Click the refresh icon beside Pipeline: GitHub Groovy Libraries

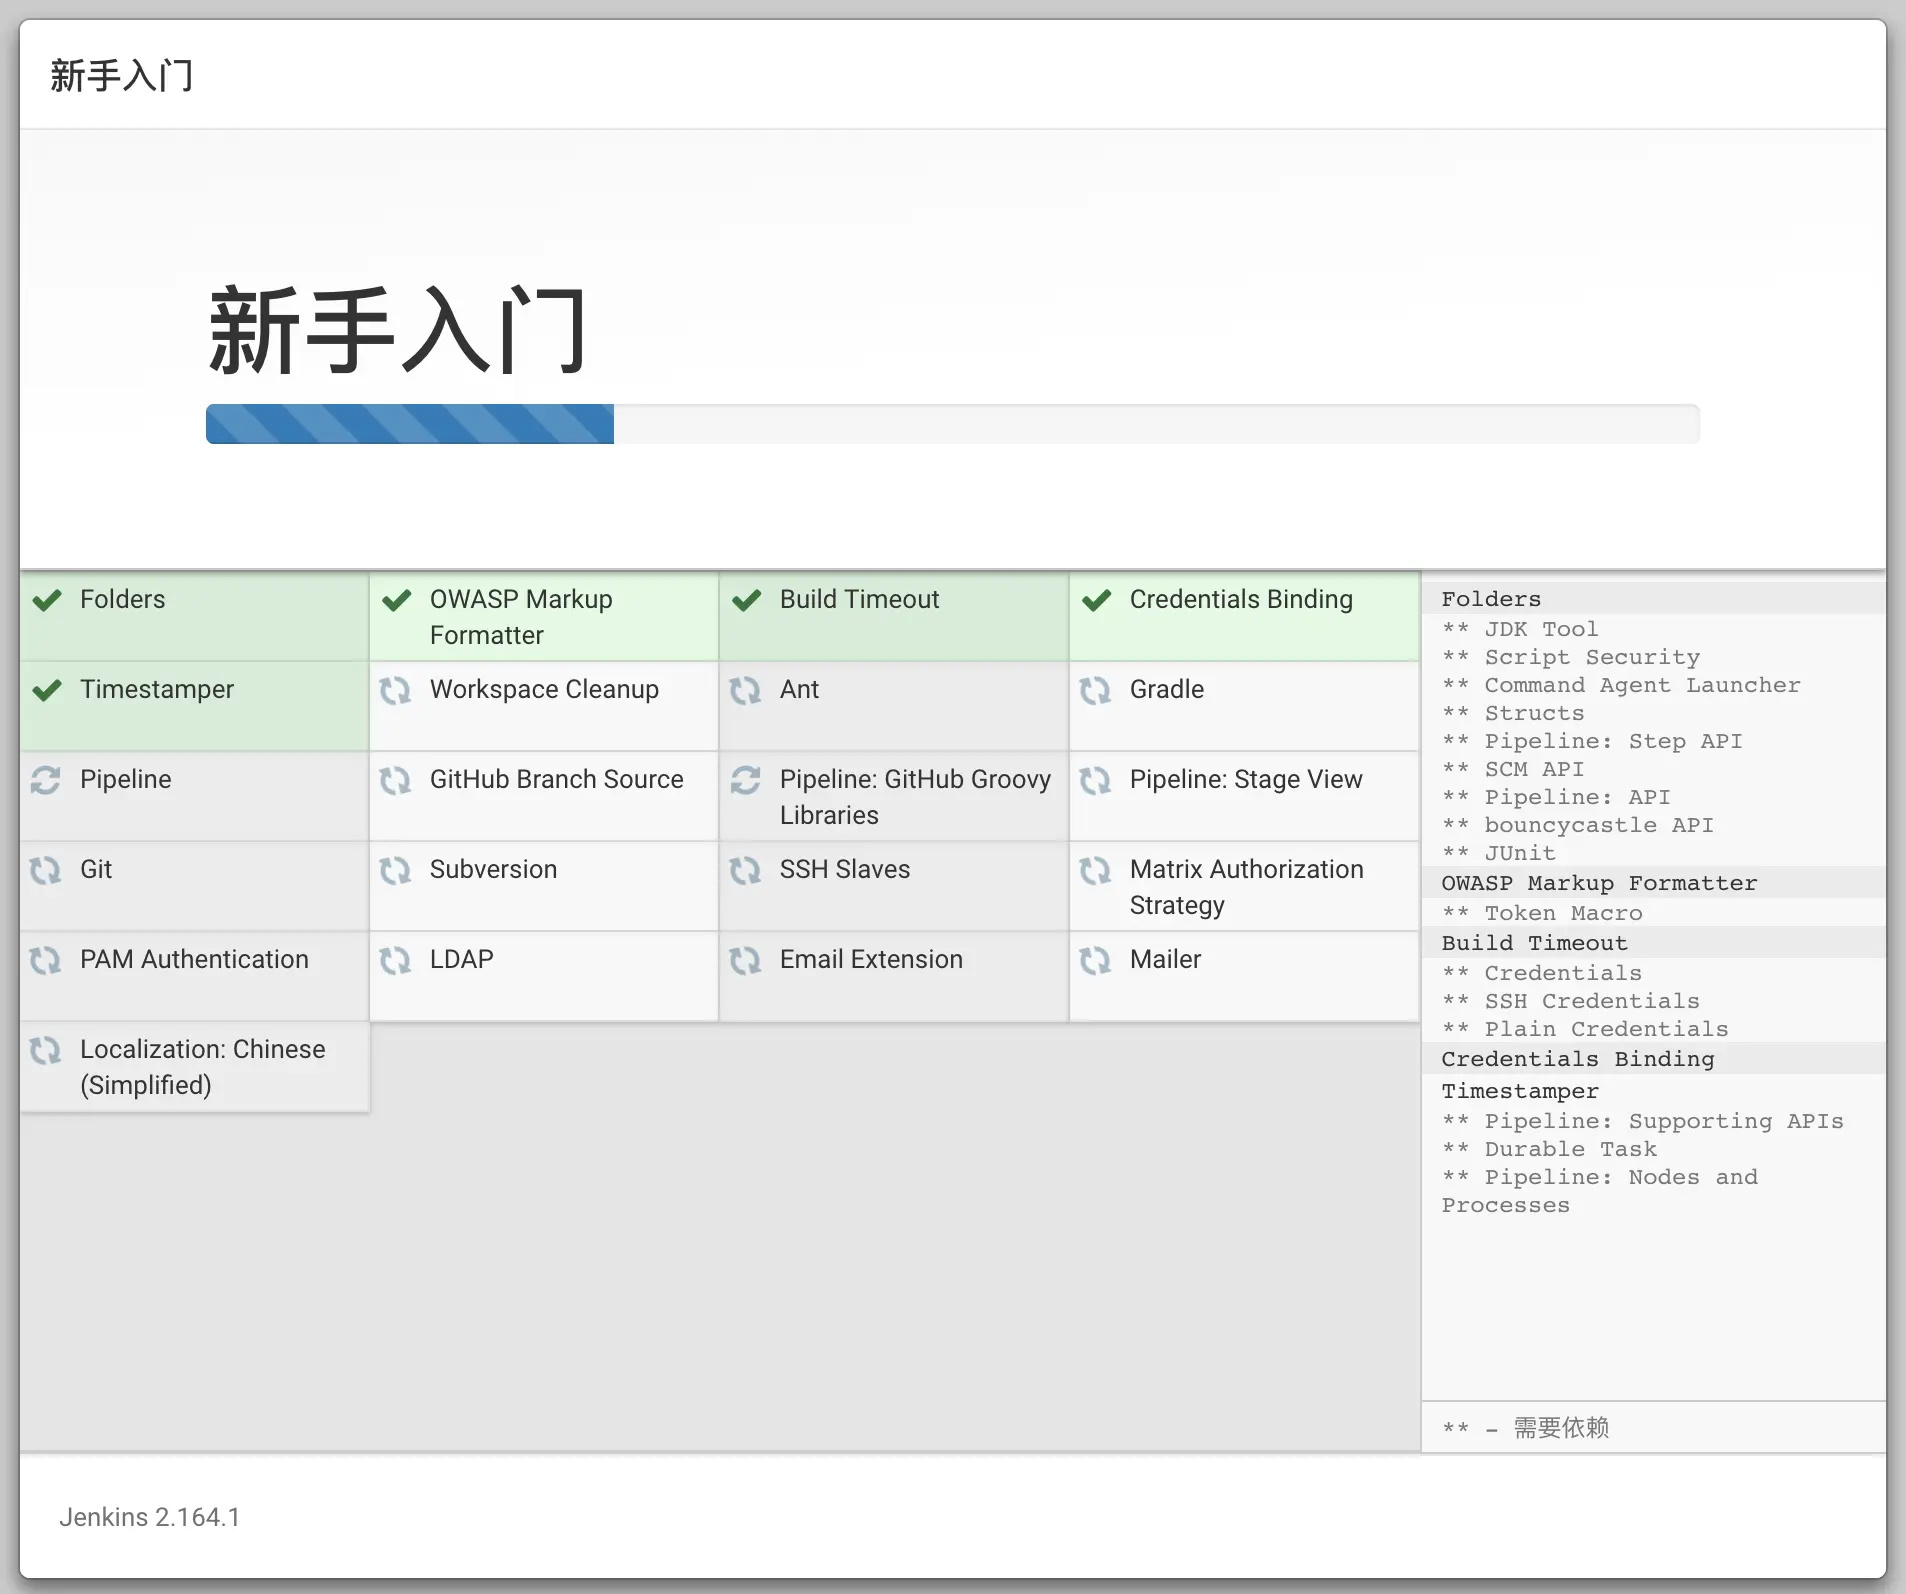[x=747, y=780]
